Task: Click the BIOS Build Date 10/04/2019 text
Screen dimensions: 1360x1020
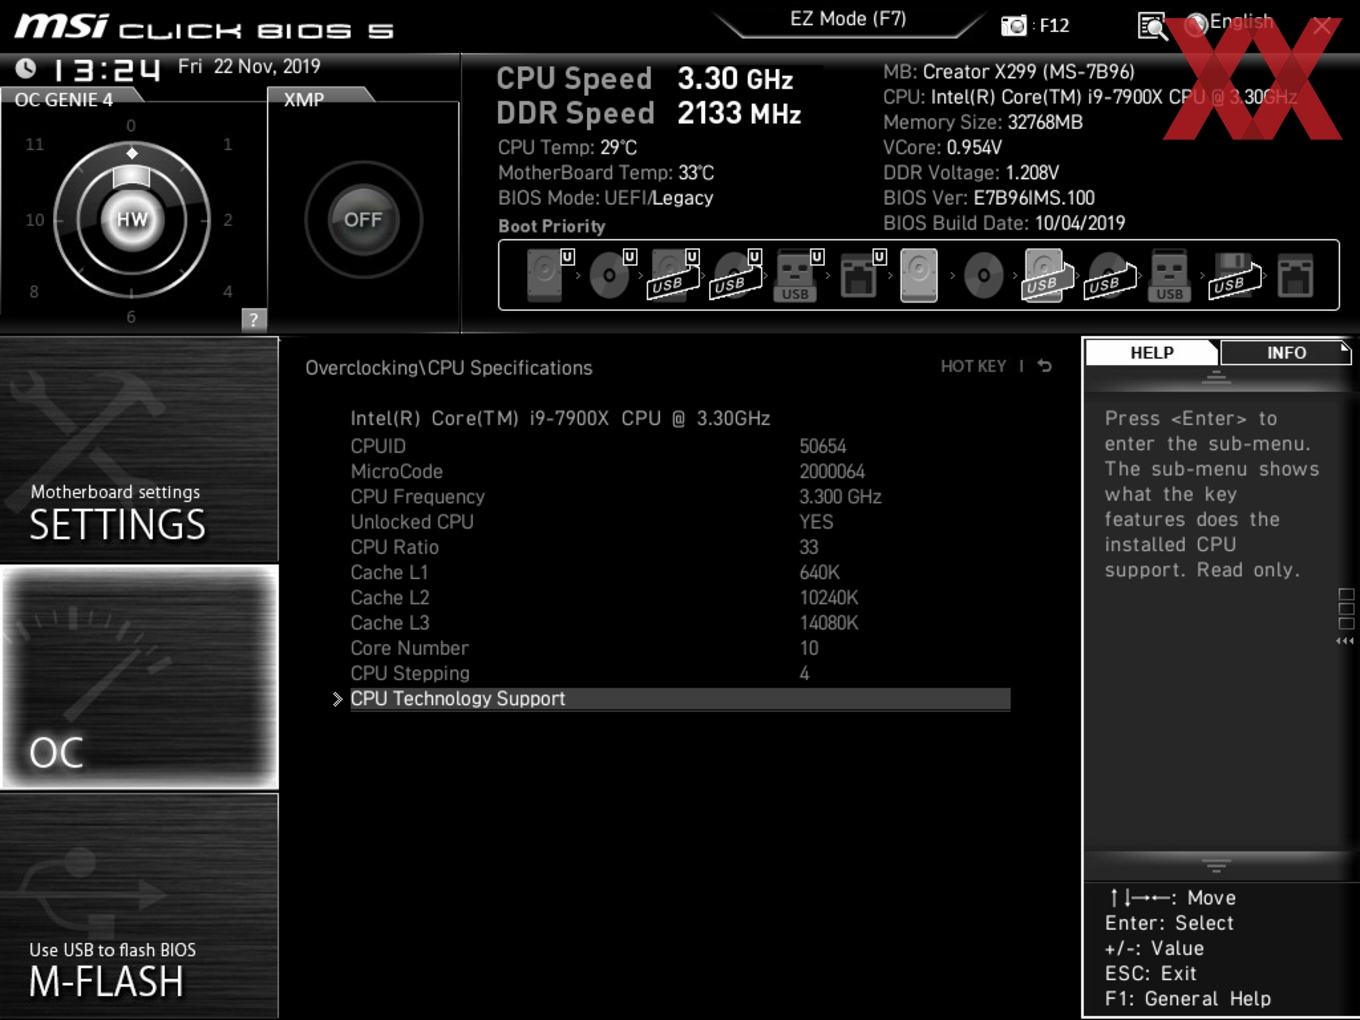Action: pos(1004,223)
